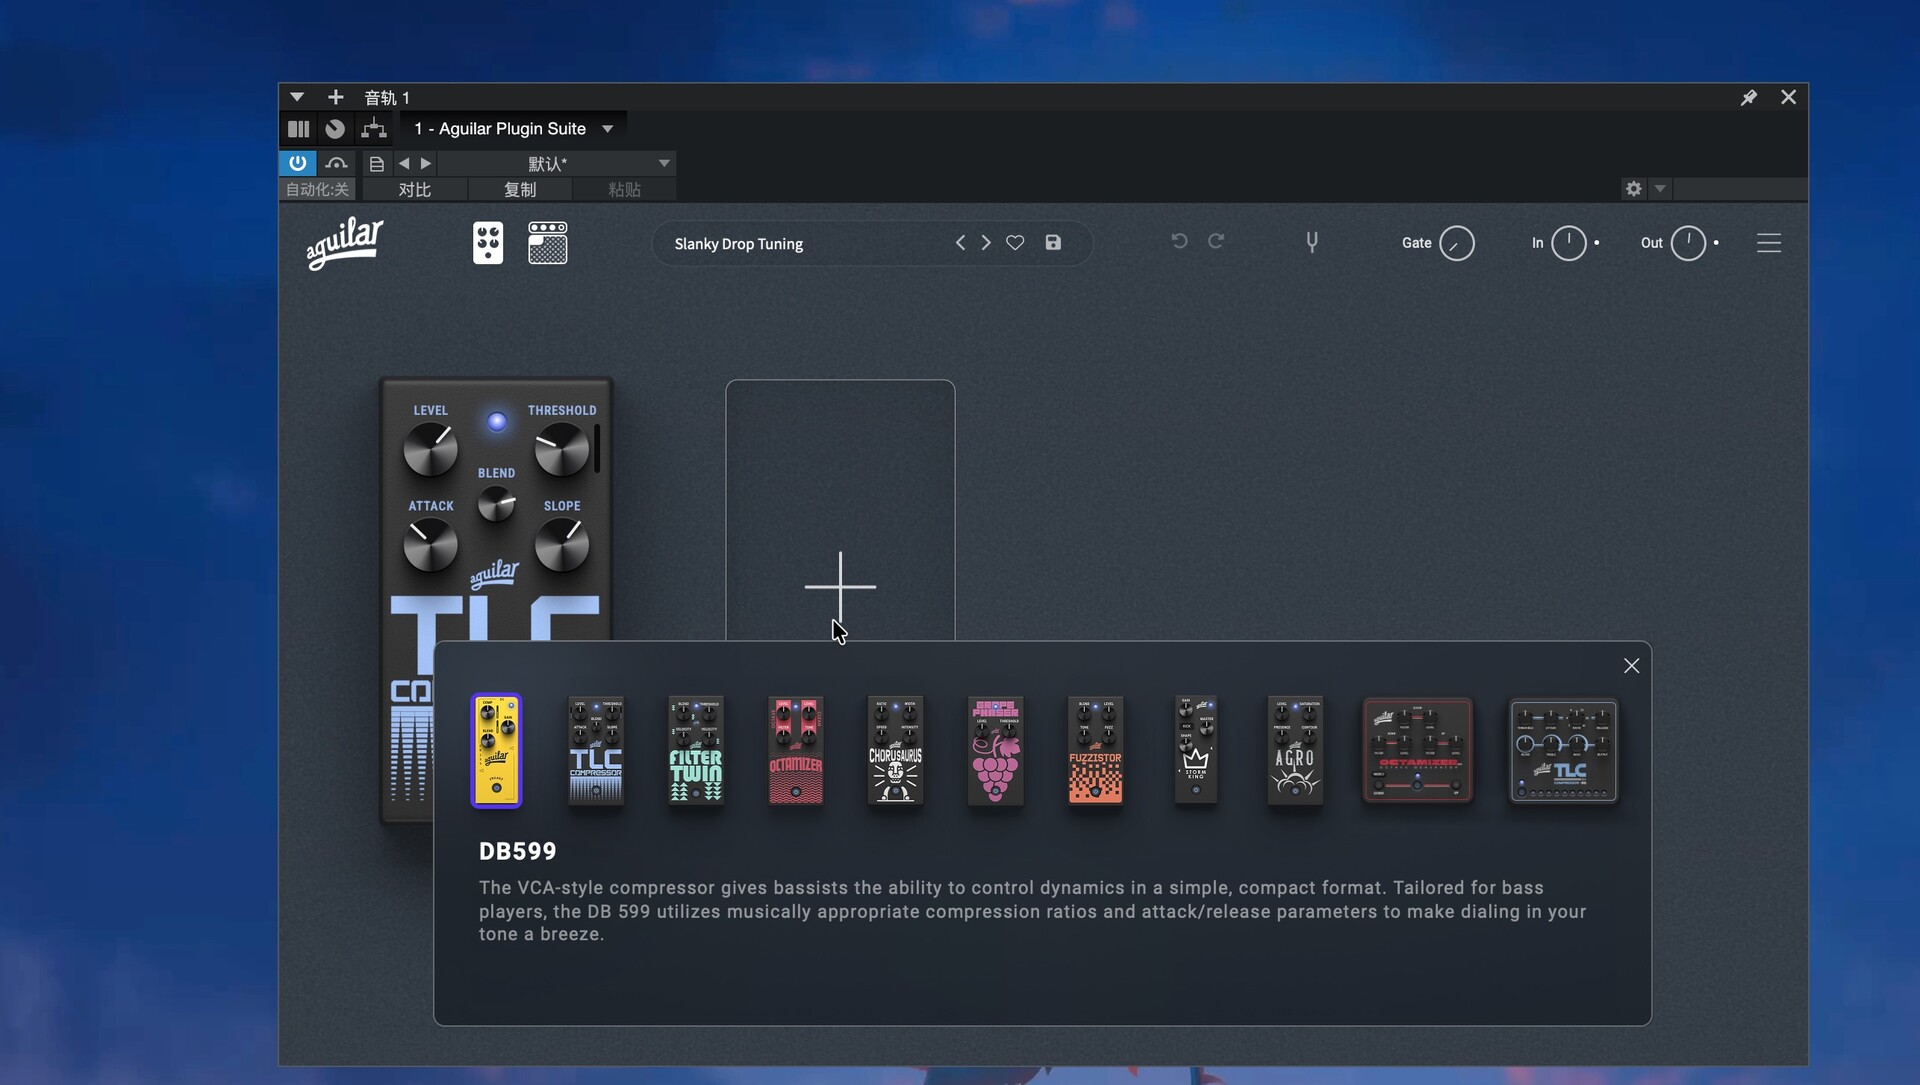Save preset with floppy disk icon
This screenshot has width=1920, height=1085.
[1053, 243]
